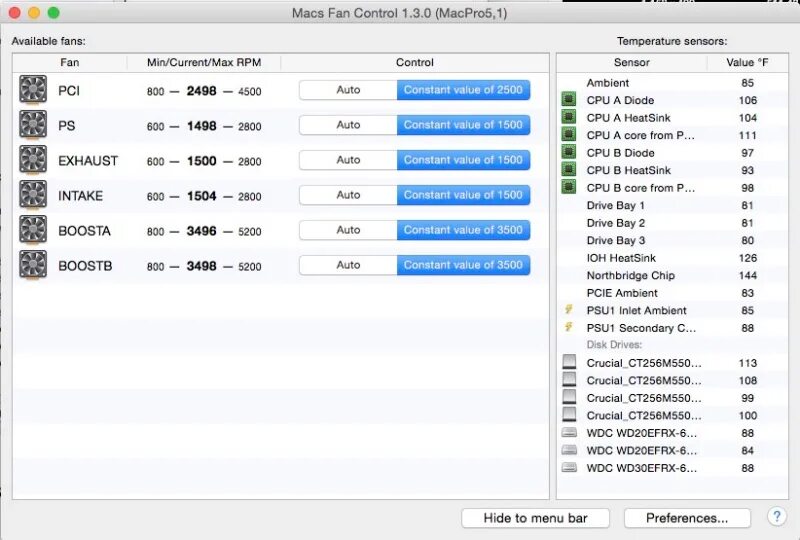This screenshot has height=540, width=800.
Task: Click the CPU A HeatSink chip icon
Action: click(569, 117)
